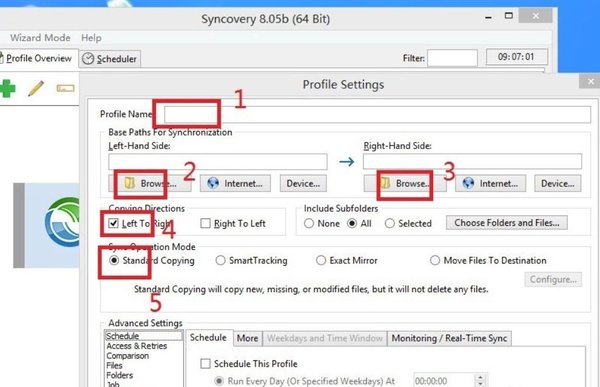Enable Schedule This Profile checkbox
600x387 pixels.
pyautogui.click(x=205, y=364)
